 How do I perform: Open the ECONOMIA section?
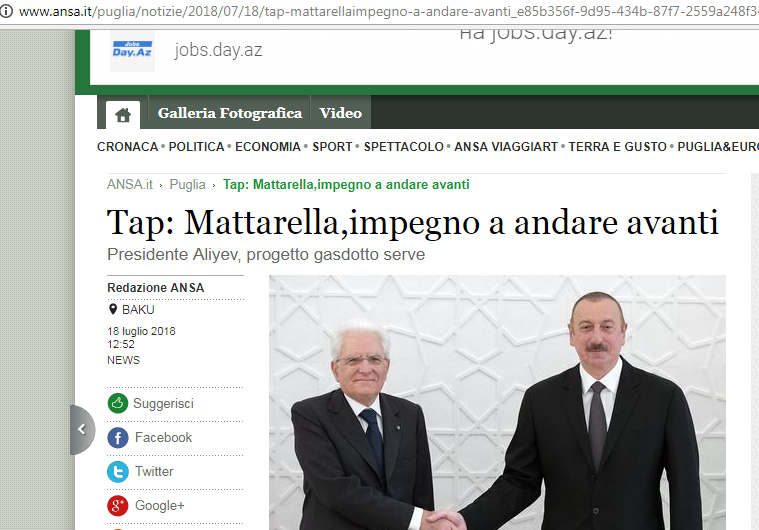point(268,147)
